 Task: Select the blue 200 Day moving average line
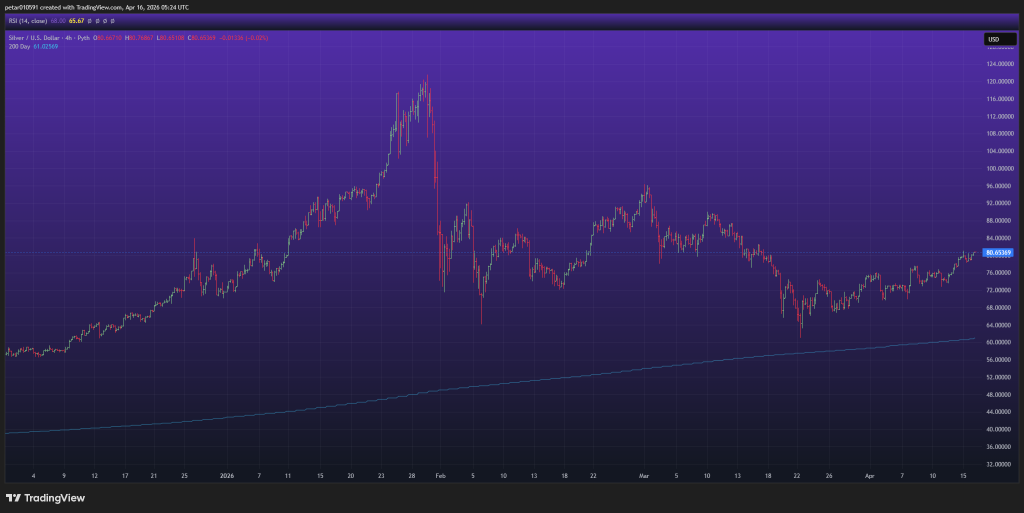point(490,384)
